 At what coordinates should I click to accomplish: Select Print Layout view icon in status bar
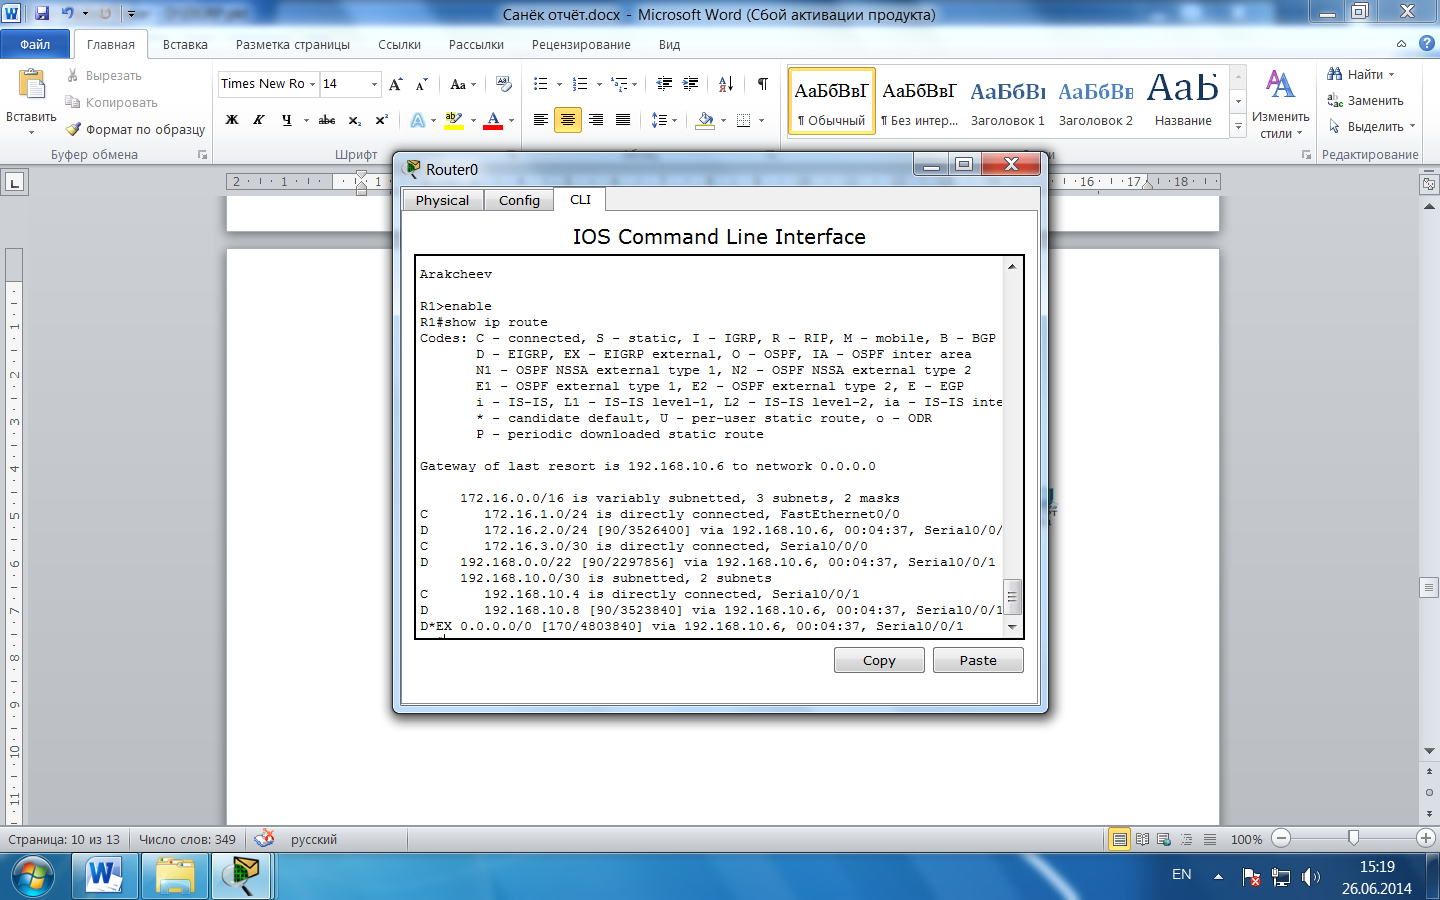point(1120,839)
